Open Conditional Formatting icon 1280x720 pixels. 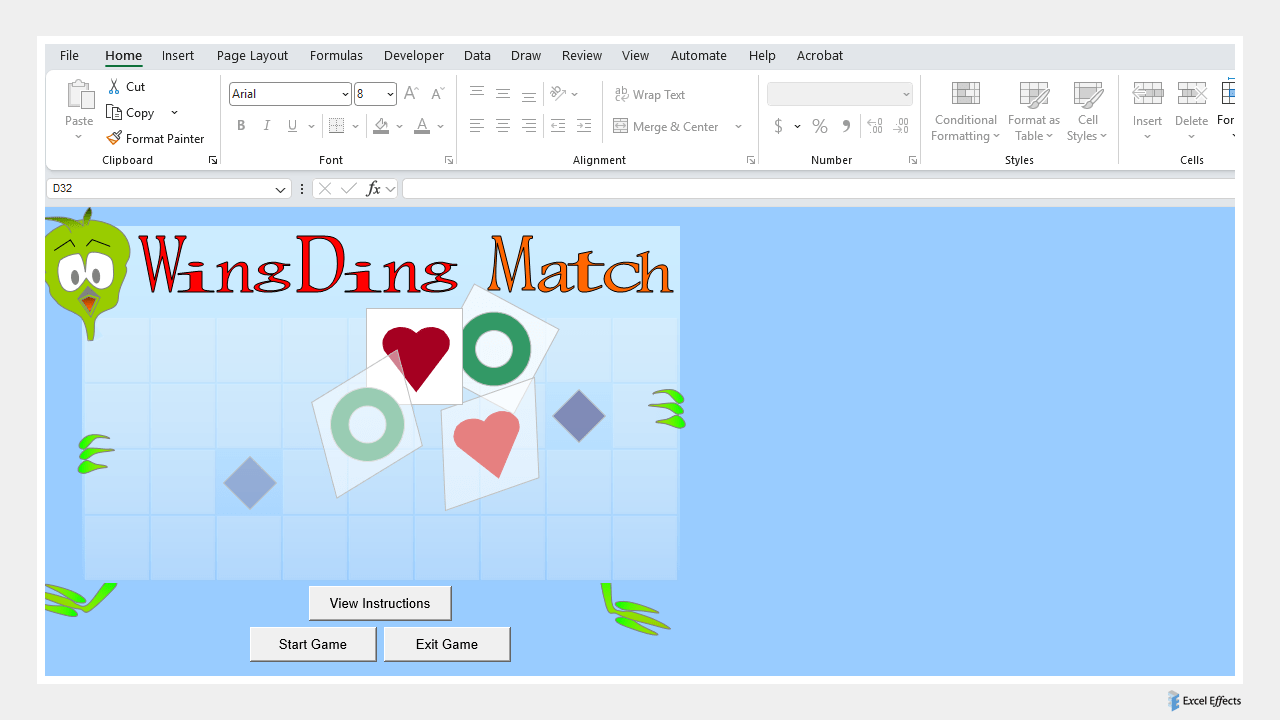965,95
